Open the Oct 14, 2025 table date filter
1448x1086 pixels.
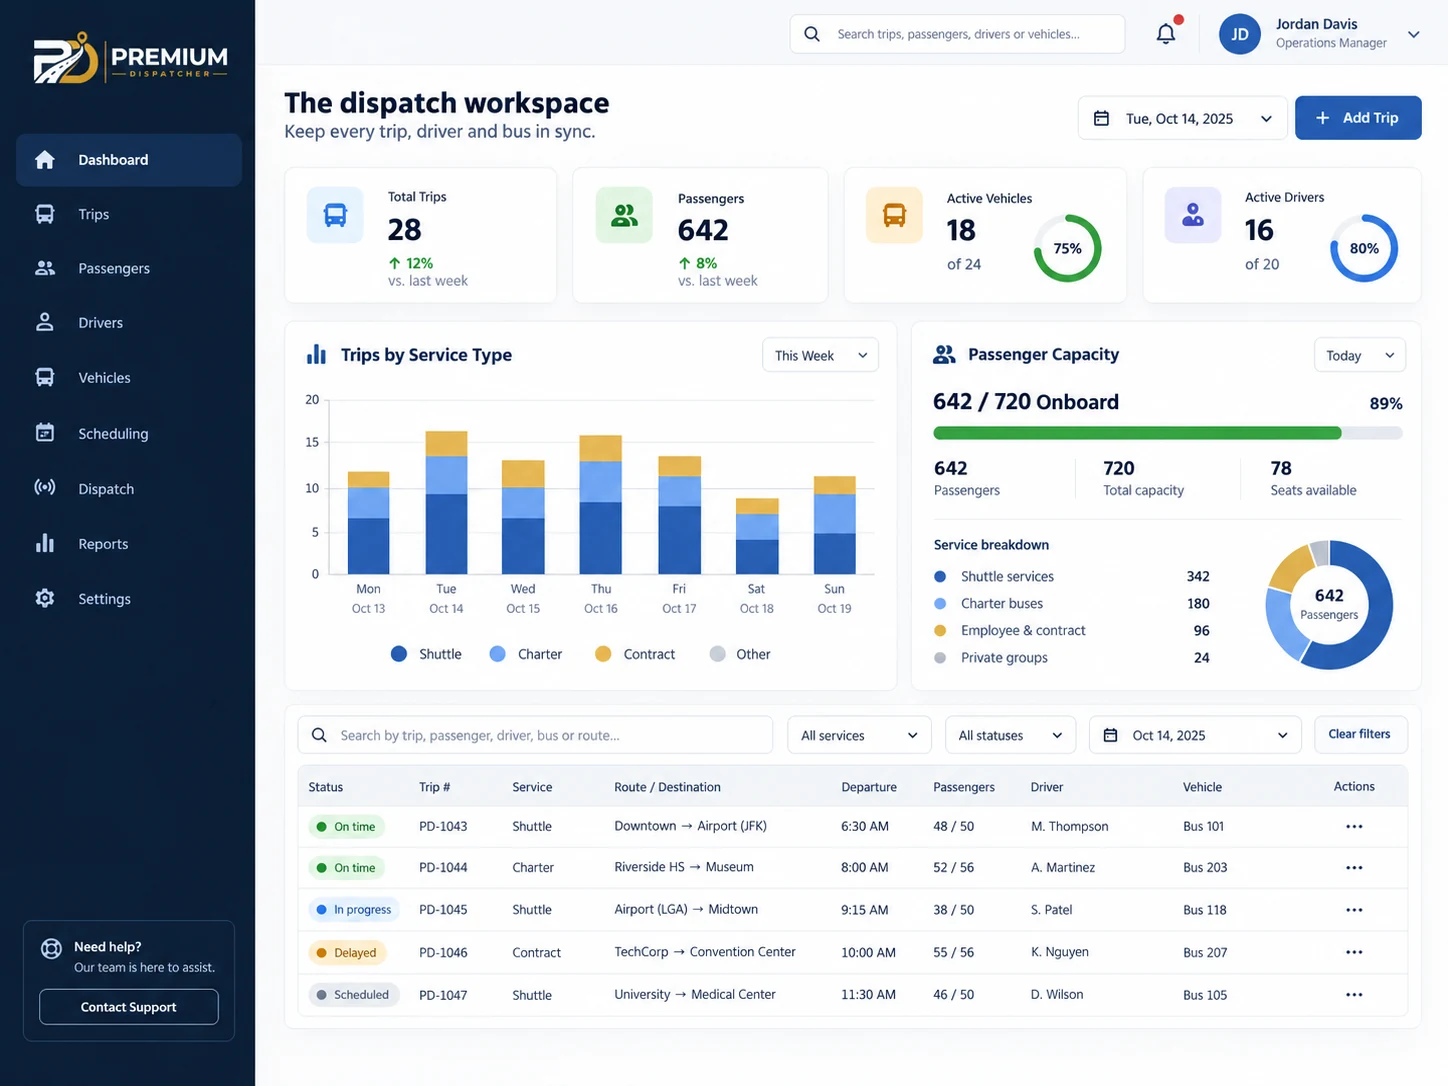coord(1195,735)
